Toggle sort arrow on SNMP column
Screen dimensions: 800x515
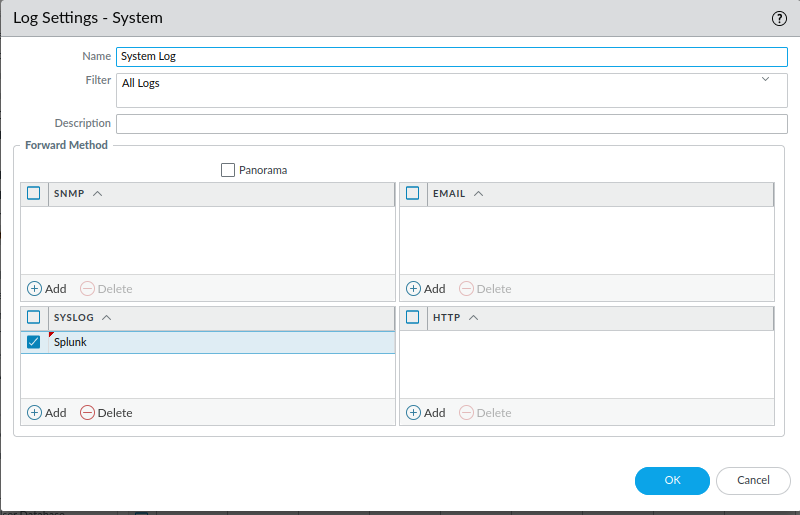[x=97, y=193]
